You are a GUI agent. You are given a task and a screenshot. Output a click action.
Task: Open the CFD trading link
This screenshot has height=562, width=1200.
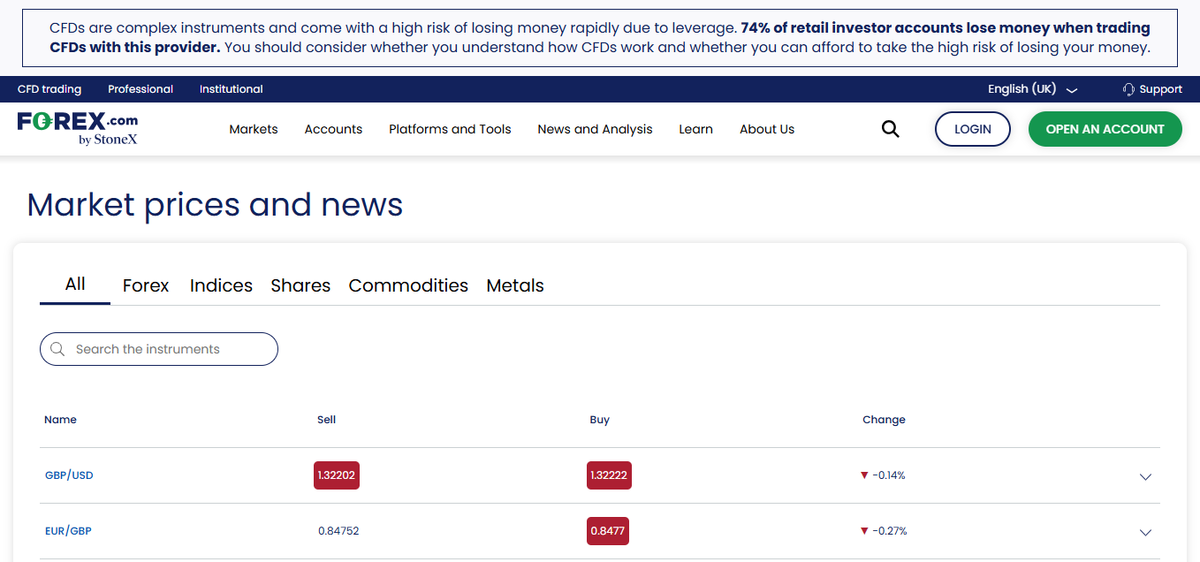click(x=50, y=89)
